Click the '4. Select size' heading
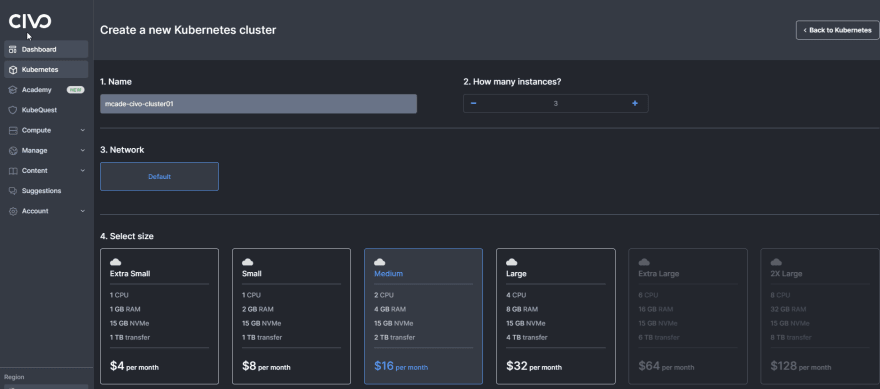The height and width of the screenshot is (389, 880). (x=127, y=236)
